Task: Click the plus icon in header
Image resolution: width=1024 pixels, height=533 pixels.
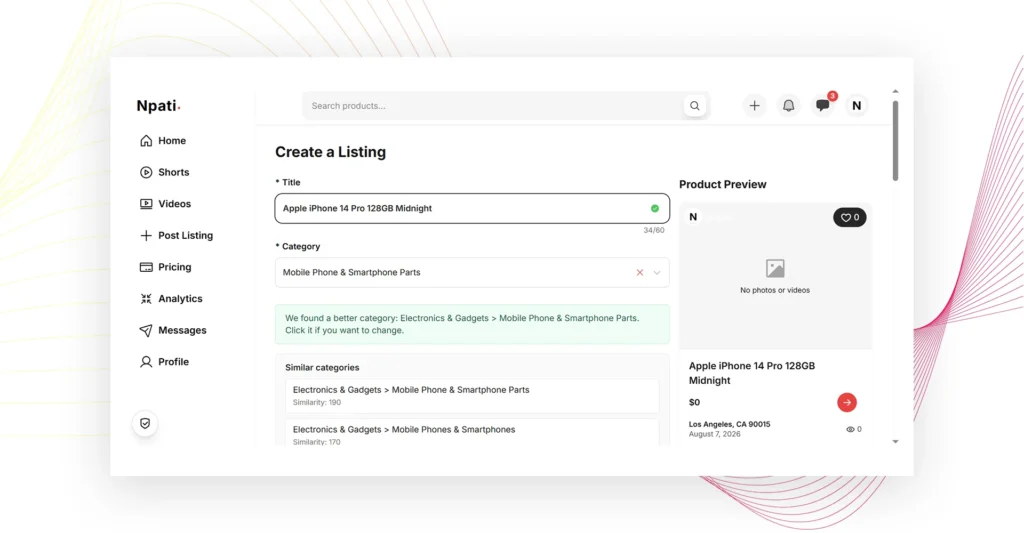Action: tap(754, 106)
